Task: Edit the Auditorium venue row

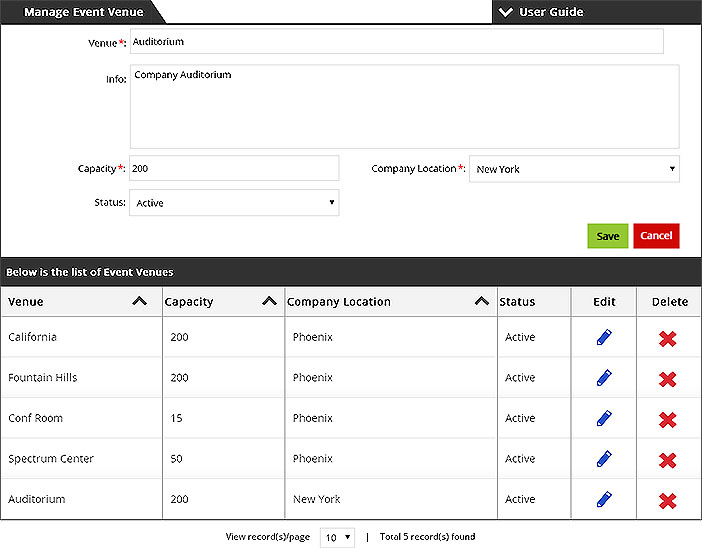Action: point(604,499)
